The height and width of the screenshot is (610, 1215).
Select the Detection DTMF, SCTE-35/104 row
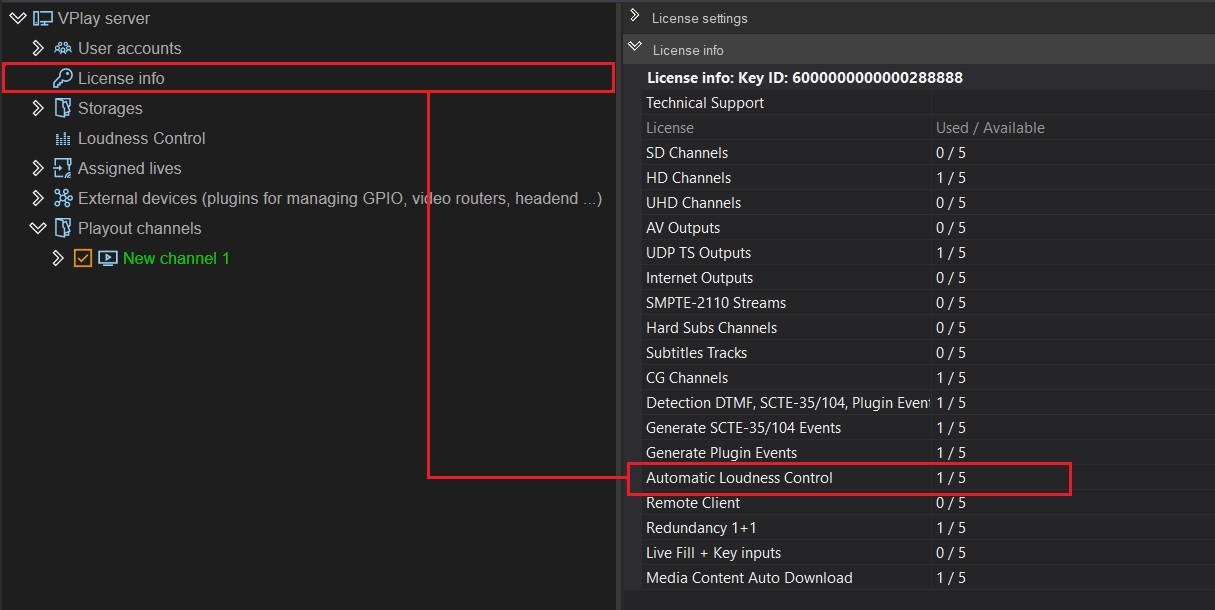pos(928,403)
